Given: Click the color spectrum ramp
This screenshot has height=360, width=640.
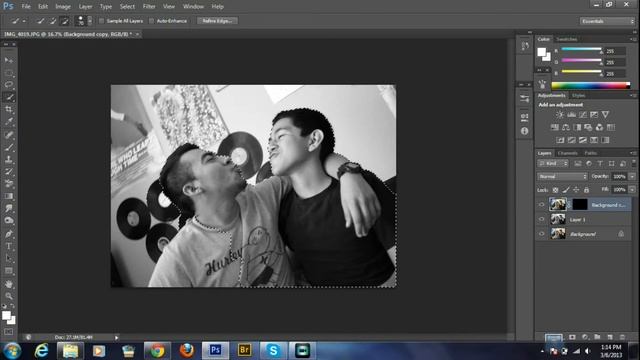Looking at the screenshot, I should (591, 85).
